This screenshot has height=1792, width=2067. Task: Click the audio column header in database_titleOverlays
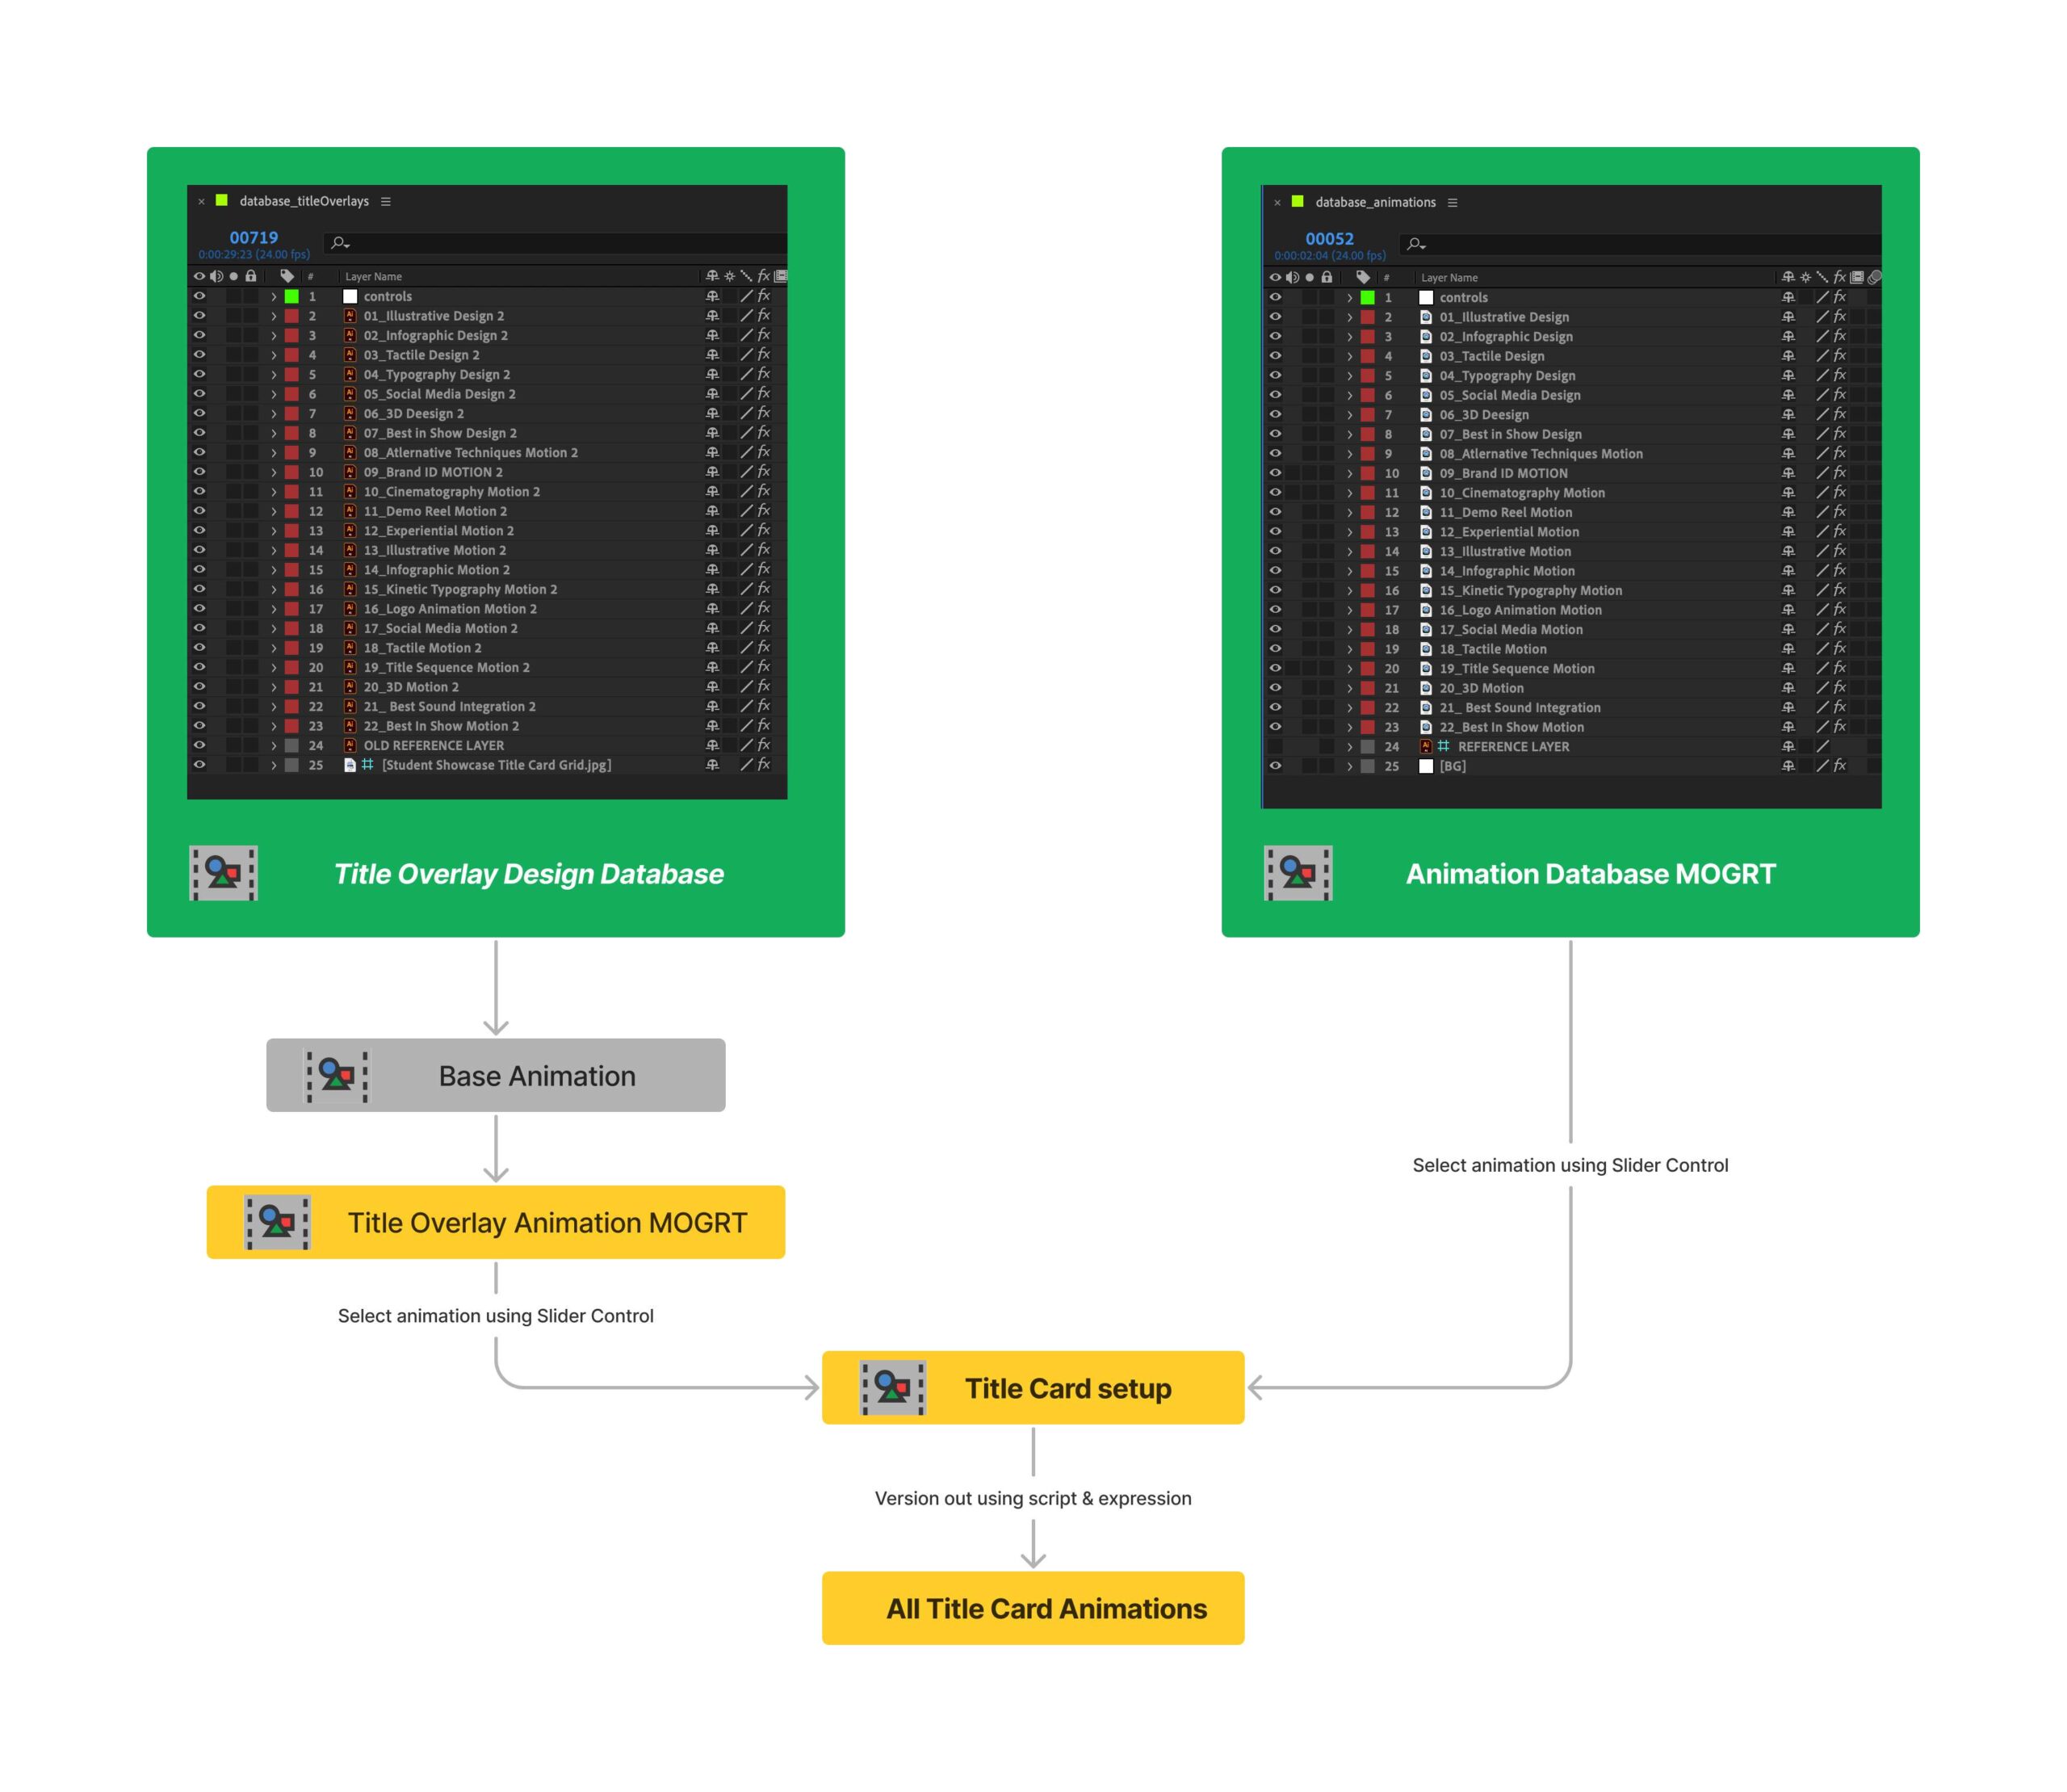click(216, 277)
